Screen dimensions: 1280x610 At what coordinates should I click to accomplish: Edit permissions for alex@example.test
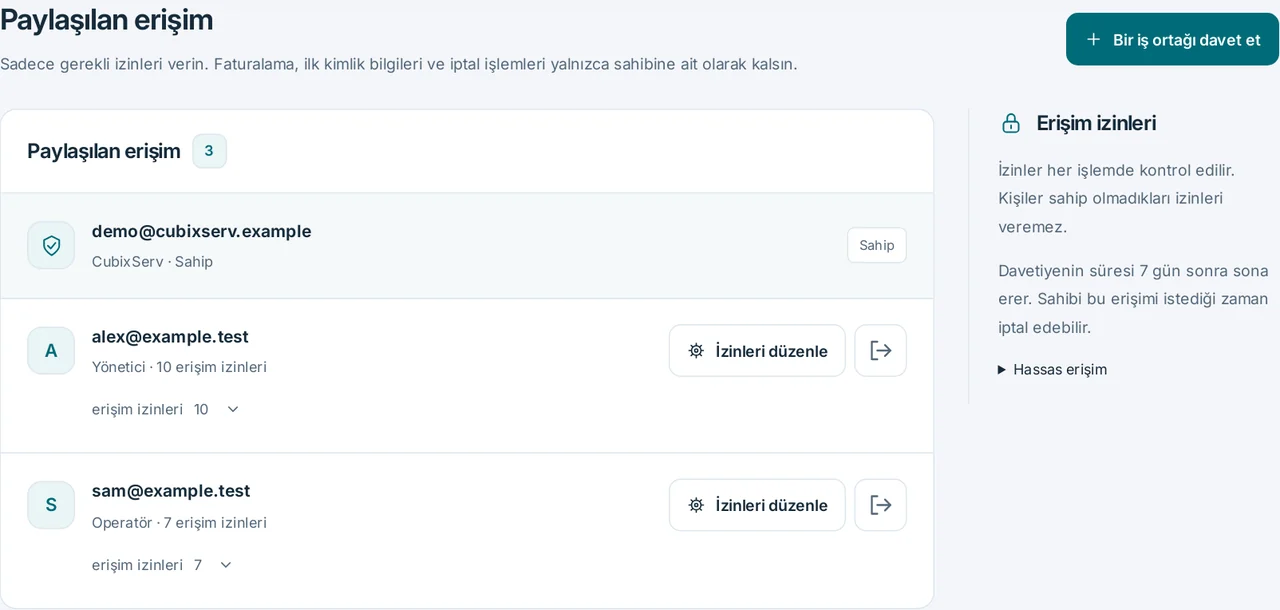(757, 350)
